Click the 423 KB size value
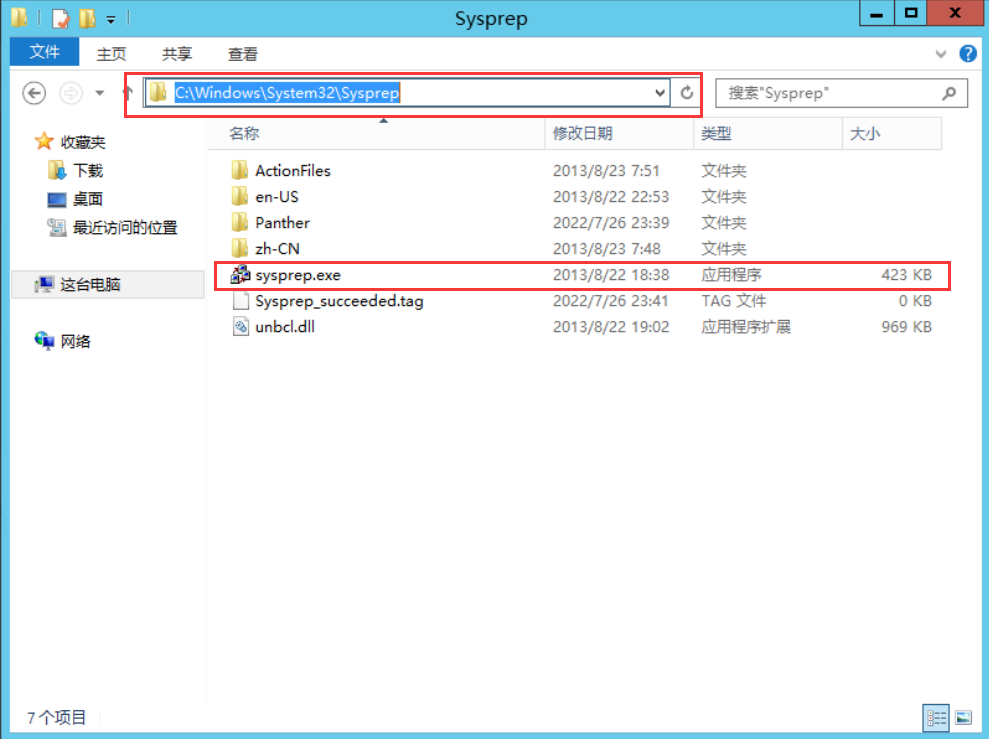 pos(906,275)
